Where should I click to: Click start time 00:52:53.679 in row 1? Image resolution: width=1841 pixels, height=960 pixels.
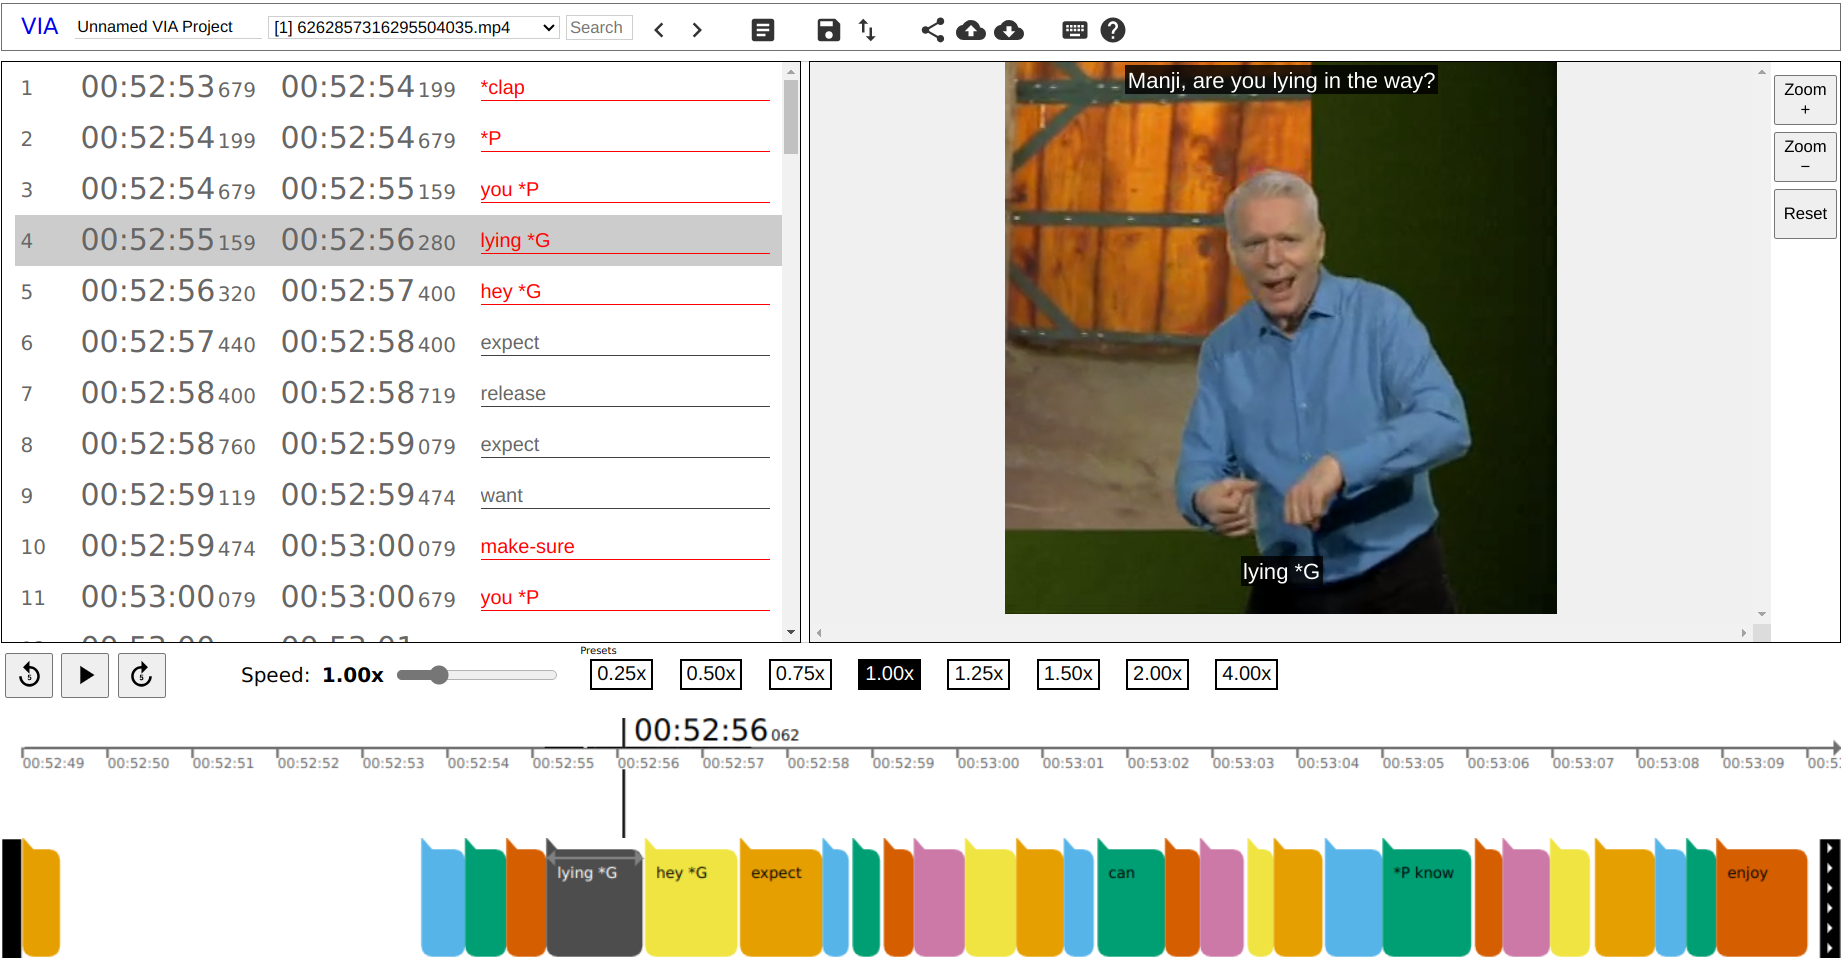(x=168, y=88)
